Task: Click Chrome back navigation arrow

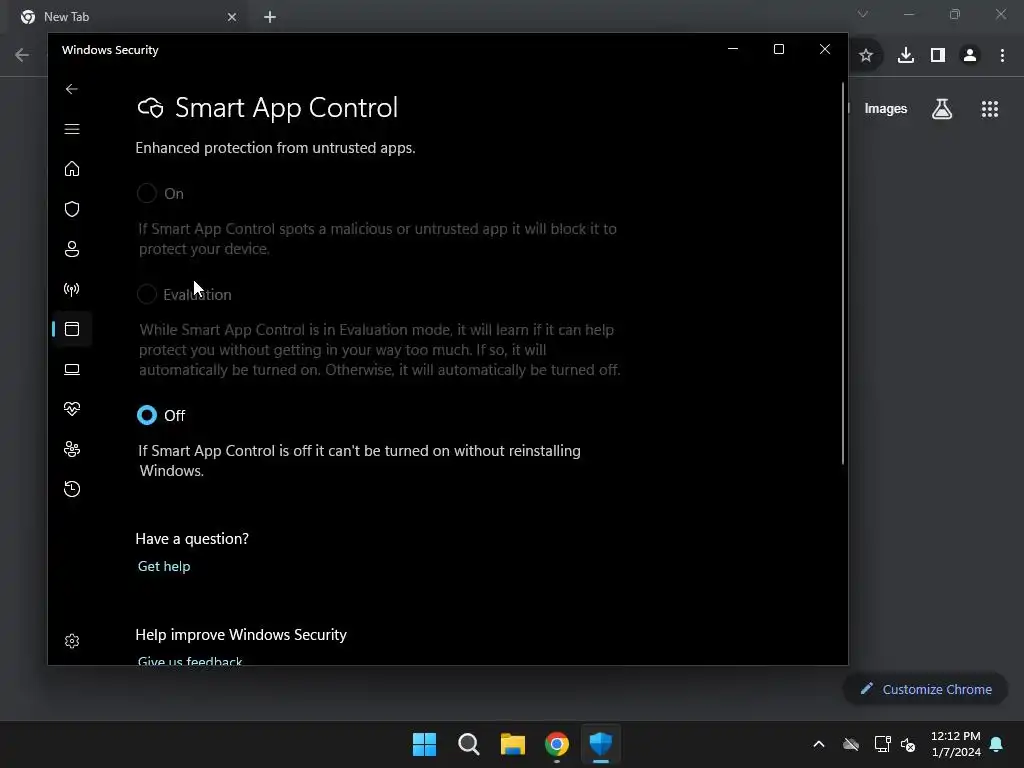Action: 22,56
